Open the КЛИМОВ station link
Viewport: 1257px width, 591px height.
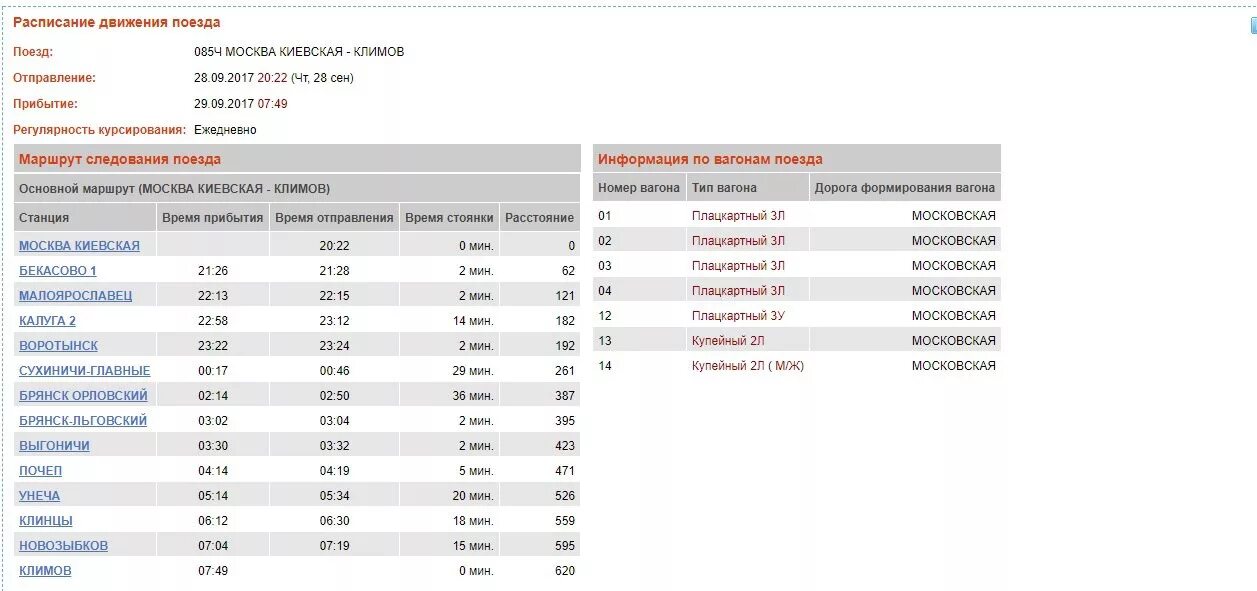(45, 571)
